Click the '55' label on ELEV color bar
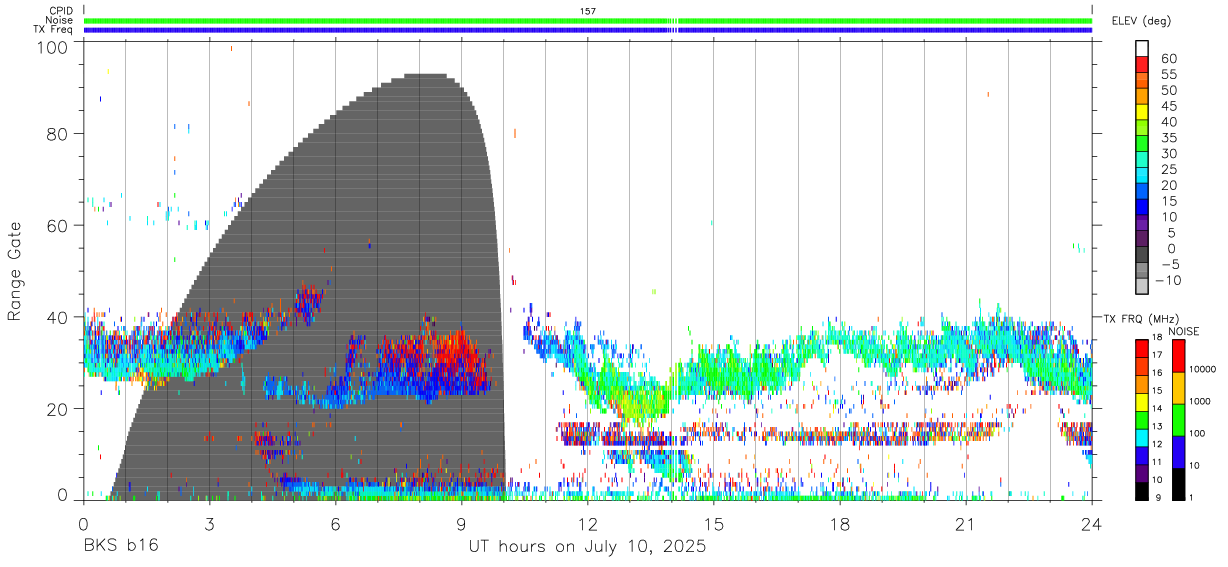The width and height of the screenshot is (1228, 567). pyautogui.click(x=1168, y=74)
